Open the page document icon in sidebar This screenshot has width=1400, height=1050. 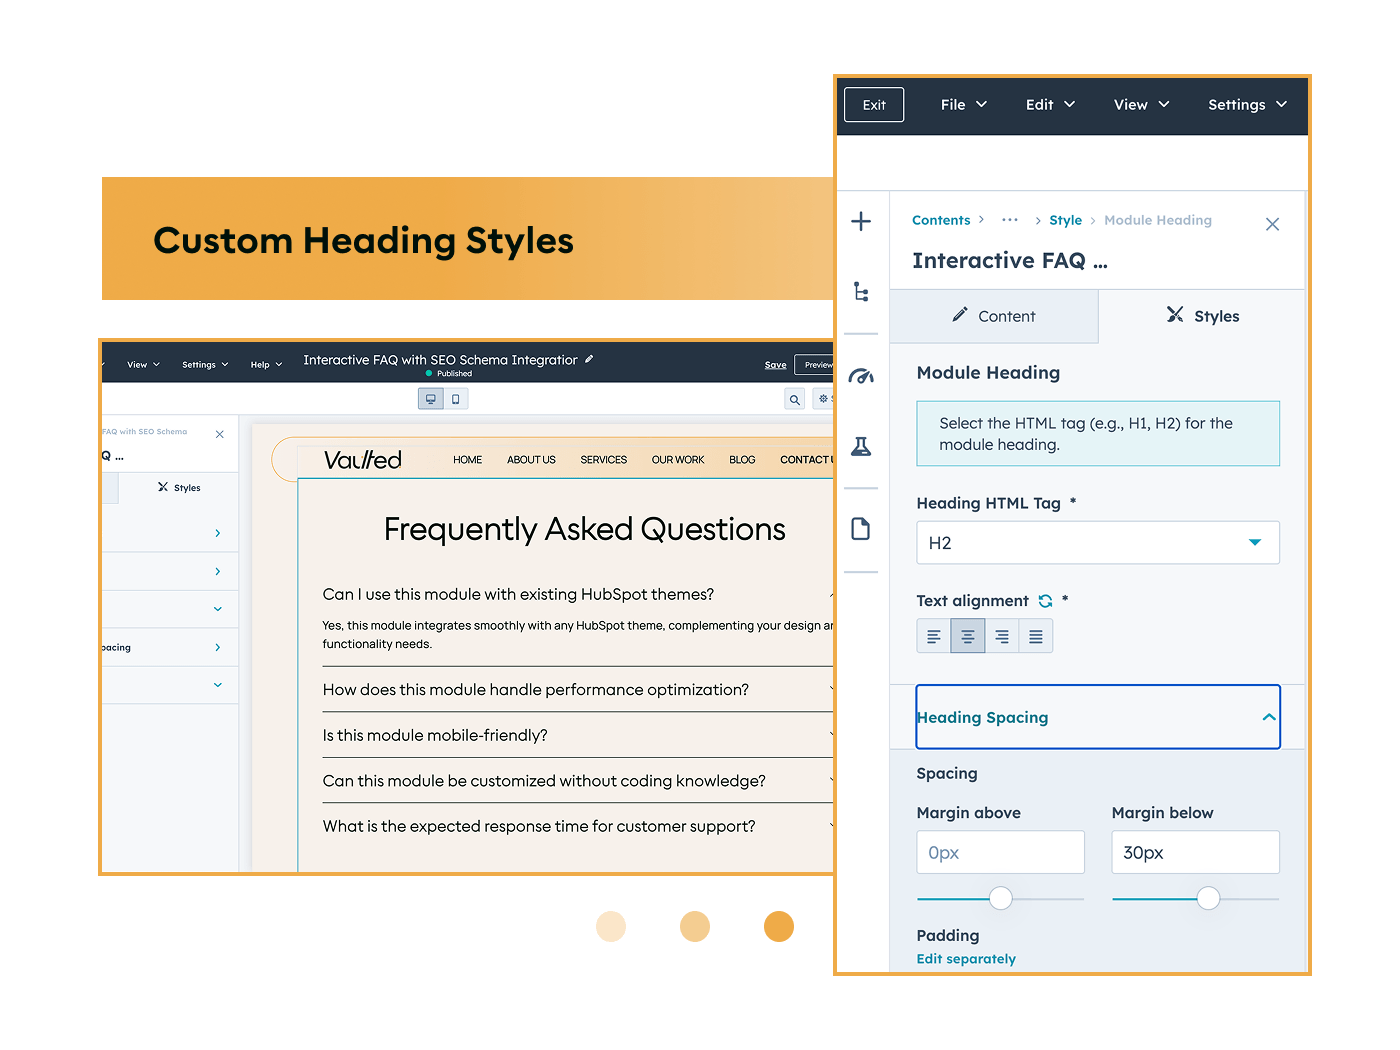pos(861,529)
